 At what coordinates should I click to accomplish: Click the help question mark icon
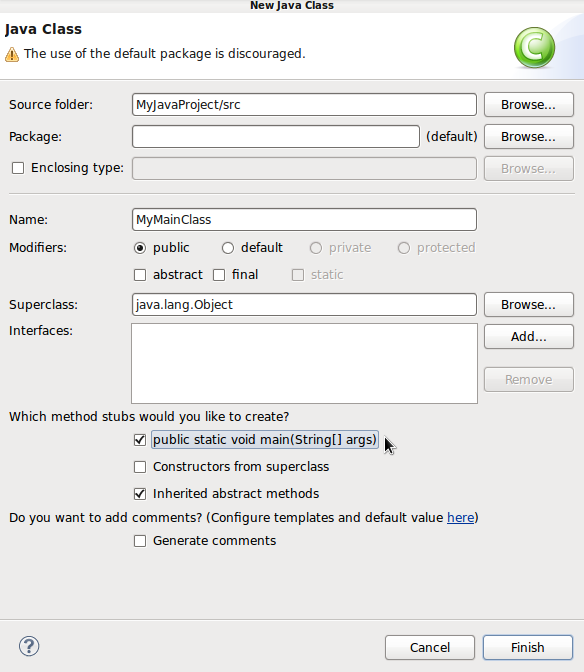tap(29, 646)
